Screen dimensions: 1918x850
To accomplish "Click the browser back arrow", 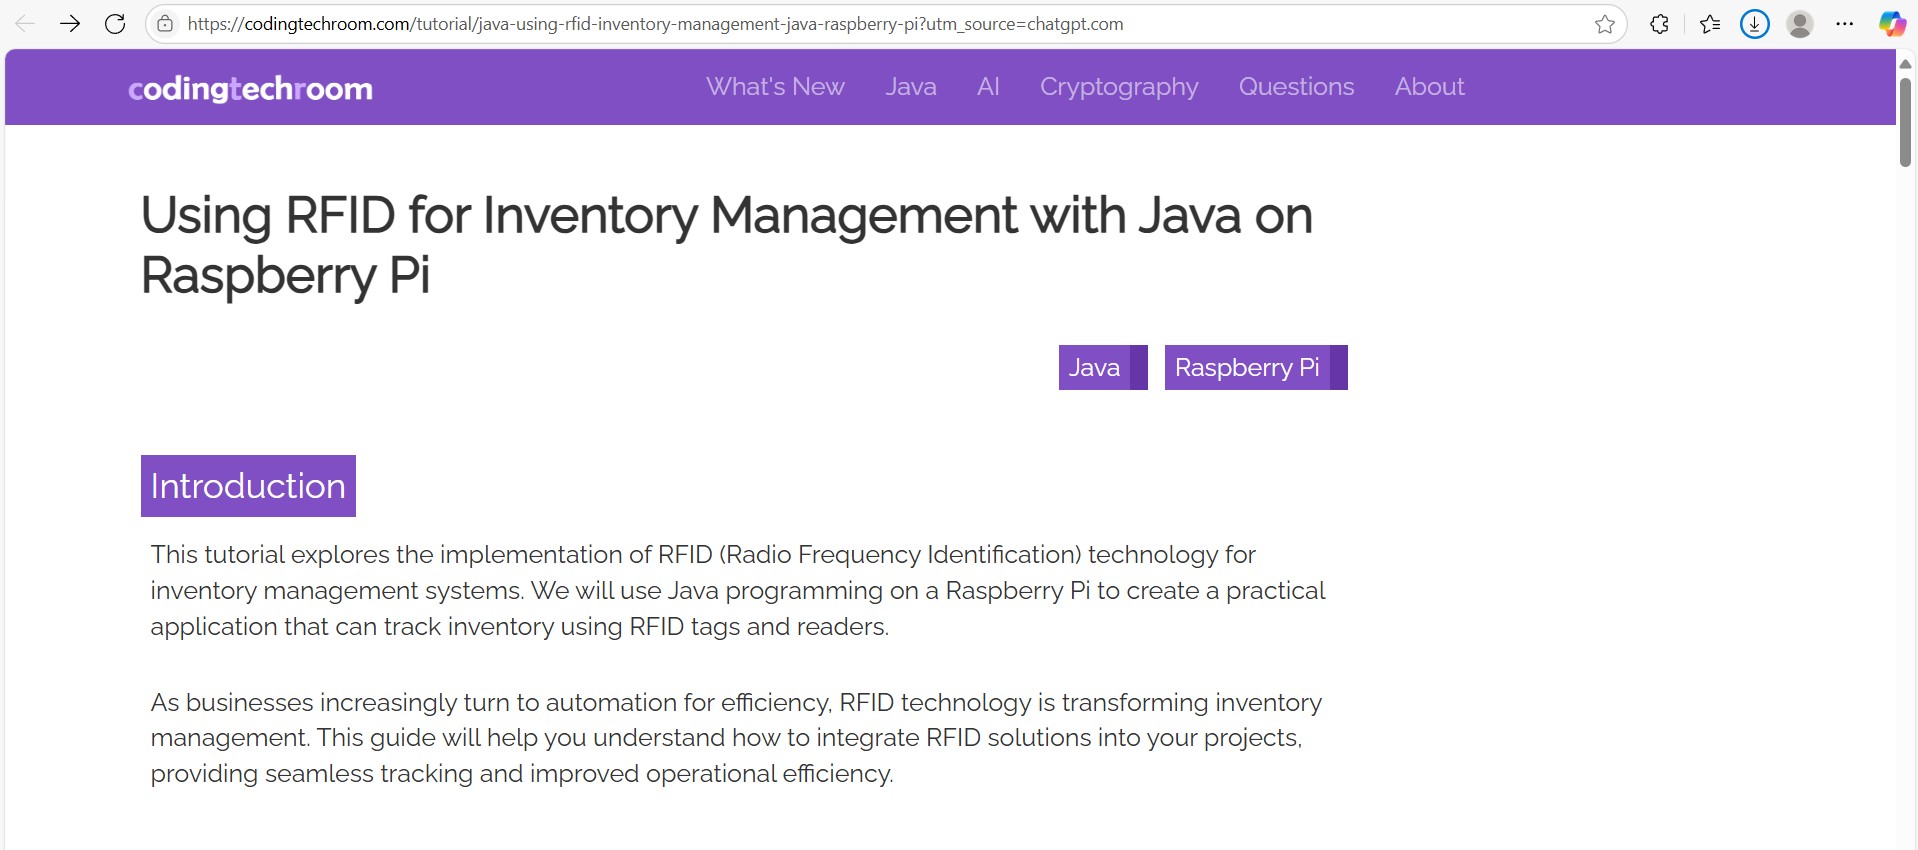I will pos(25,24).
